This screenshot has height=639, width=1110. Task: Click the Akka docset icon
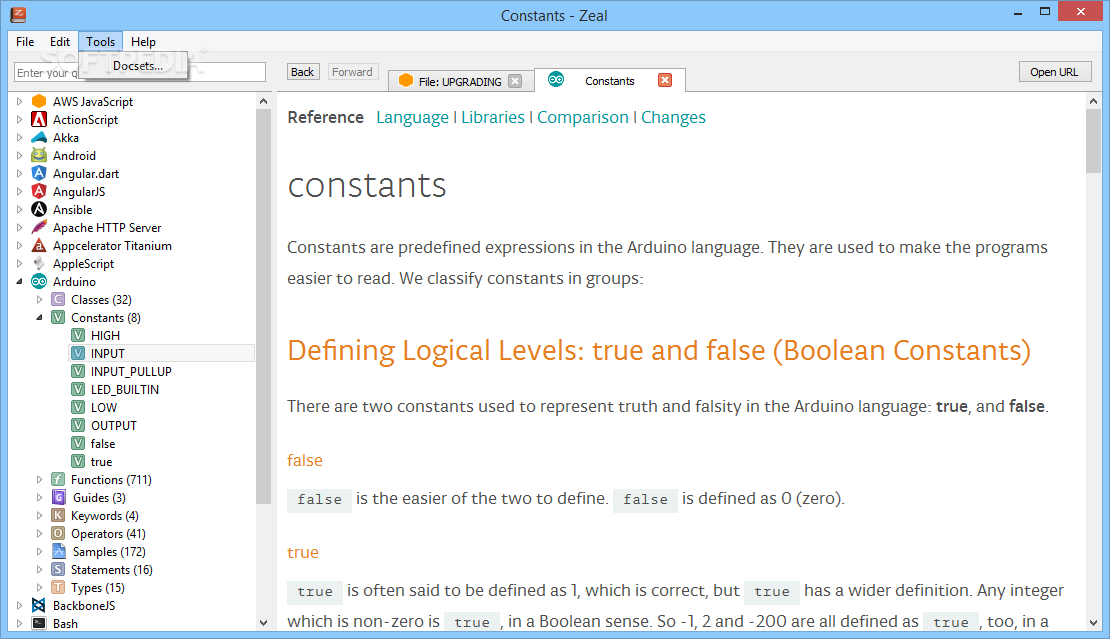tap(39, 137)
